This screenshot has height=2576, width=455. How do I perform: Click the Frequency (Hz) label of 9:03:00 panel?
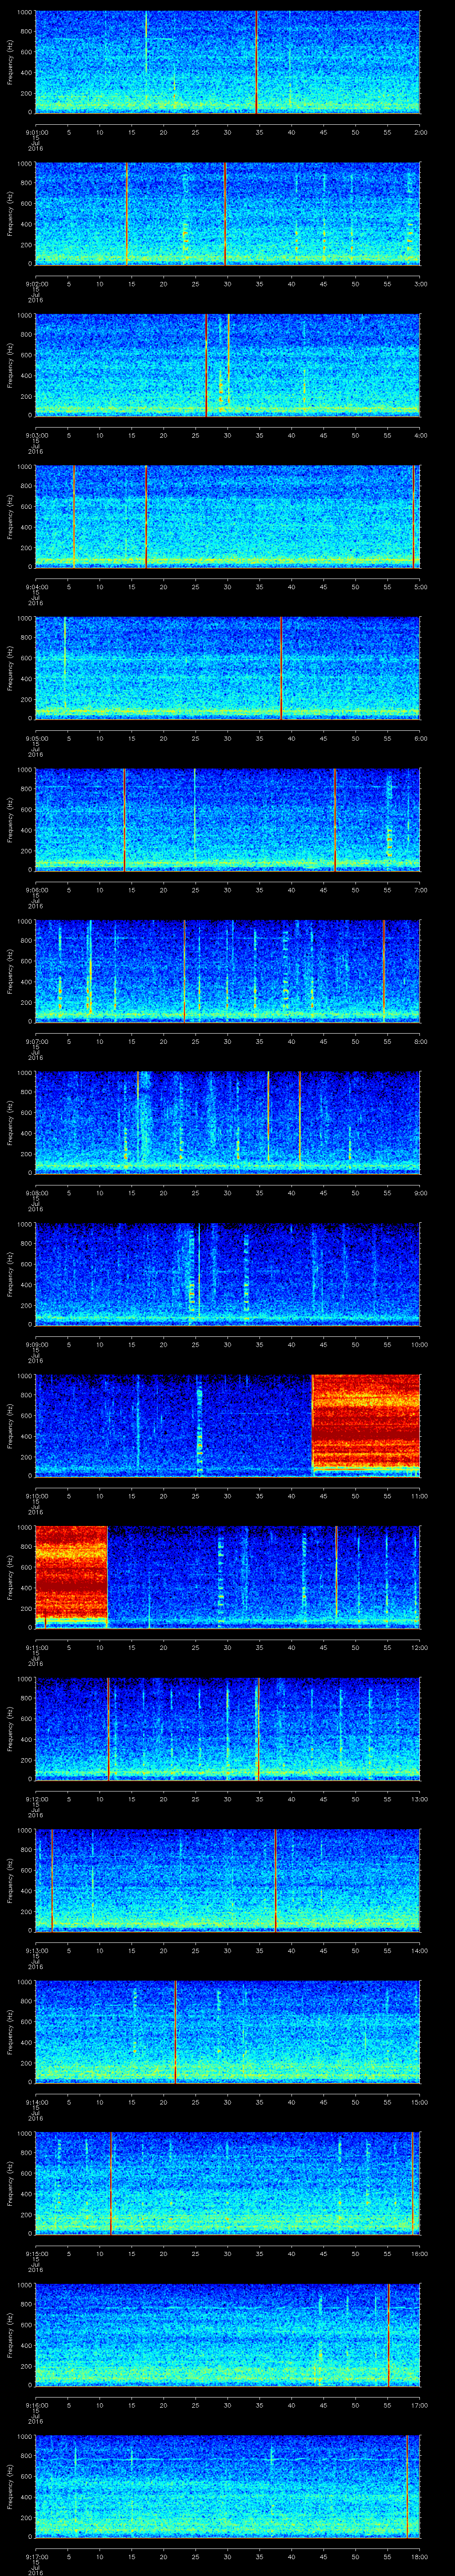point(10,365)
